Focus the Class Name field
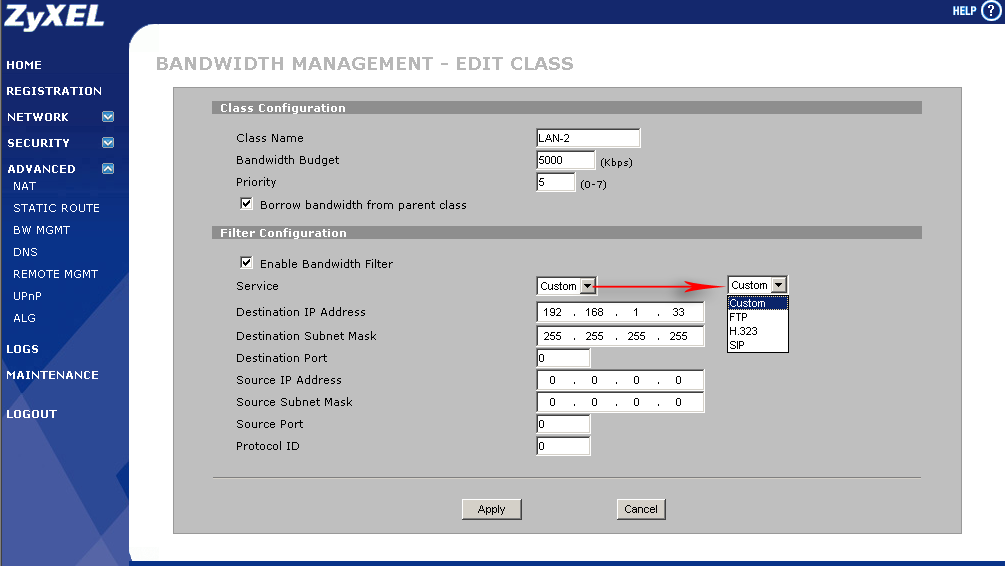The height and width of the screenshot is (566, 1005). tap(588, 138)
